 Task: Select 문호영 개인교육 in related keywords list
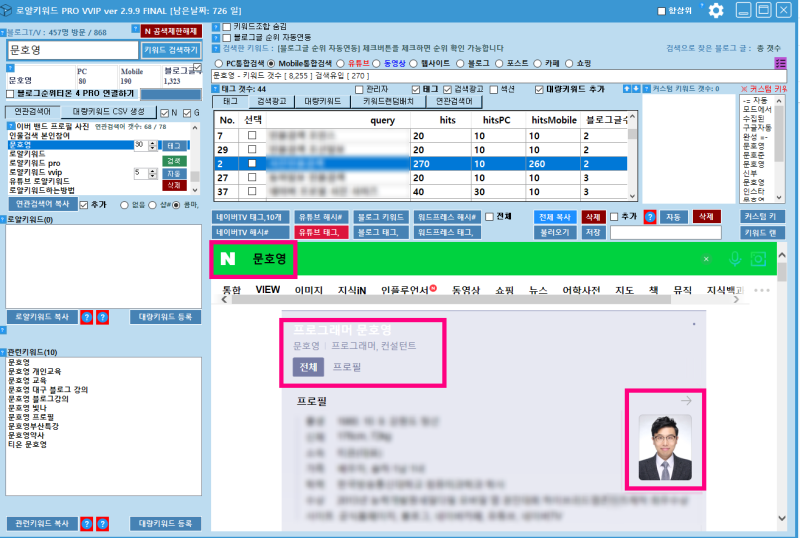point(35,371)
